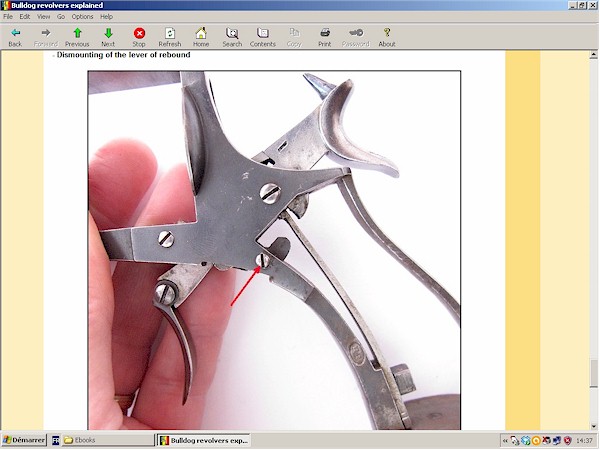
Task: Restore down the Bulldog revolvers window
Action: point(582,5)
